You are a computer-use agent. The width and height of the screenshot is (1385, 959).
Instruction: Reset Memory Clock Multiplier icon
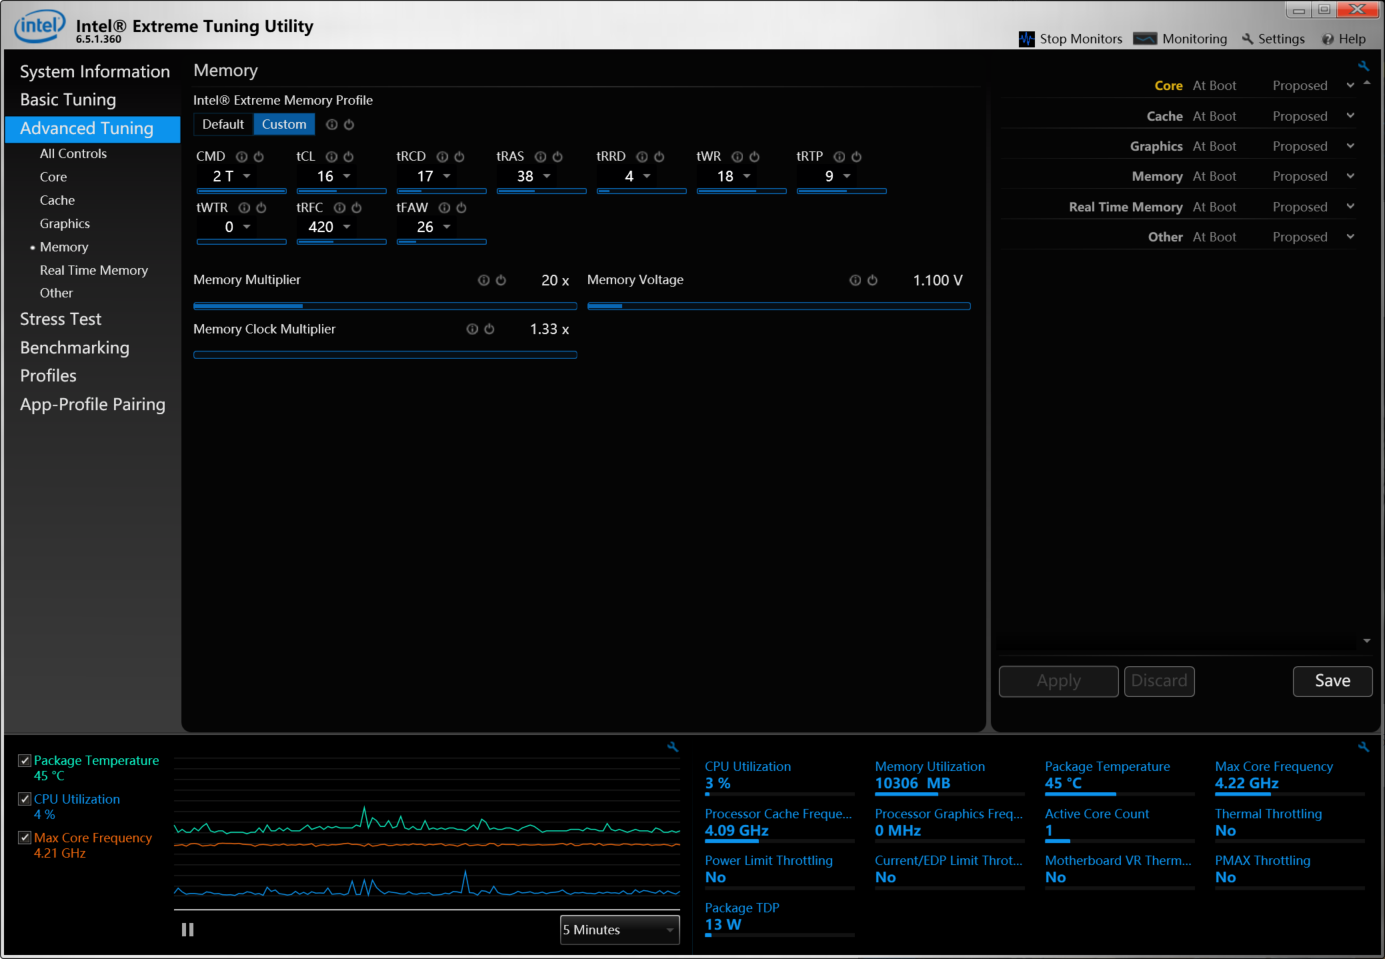coord(489,329)
